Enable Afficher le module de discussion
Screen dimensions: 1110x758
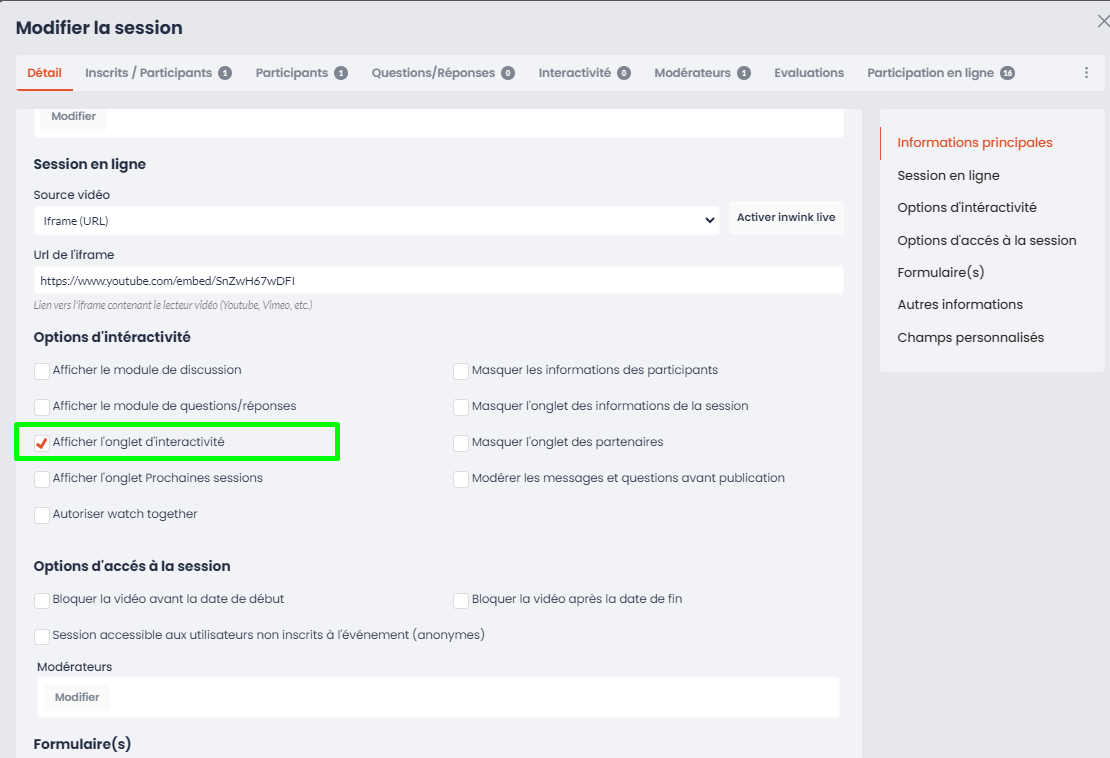point(42,371)
